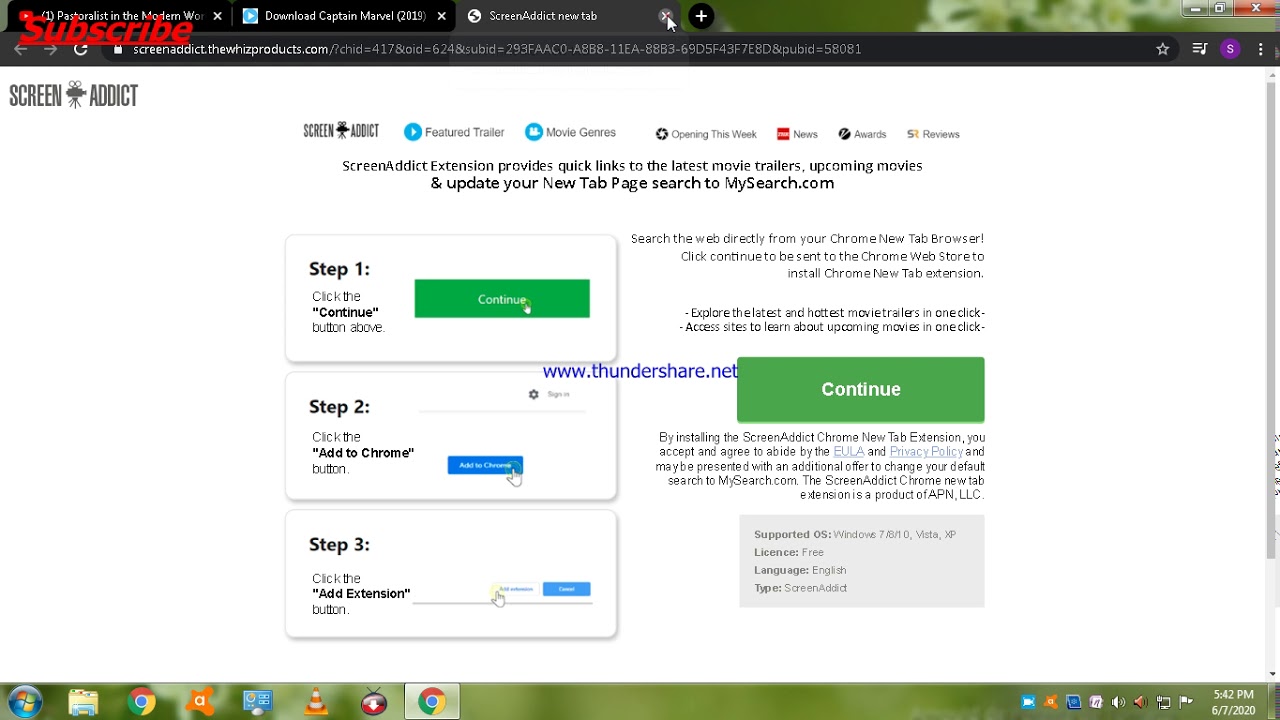The height and width of the screenshot is (720, 1280).
Task: Click the 'Type: ScreenAddict' text line
Action: [x=800, y=588]
